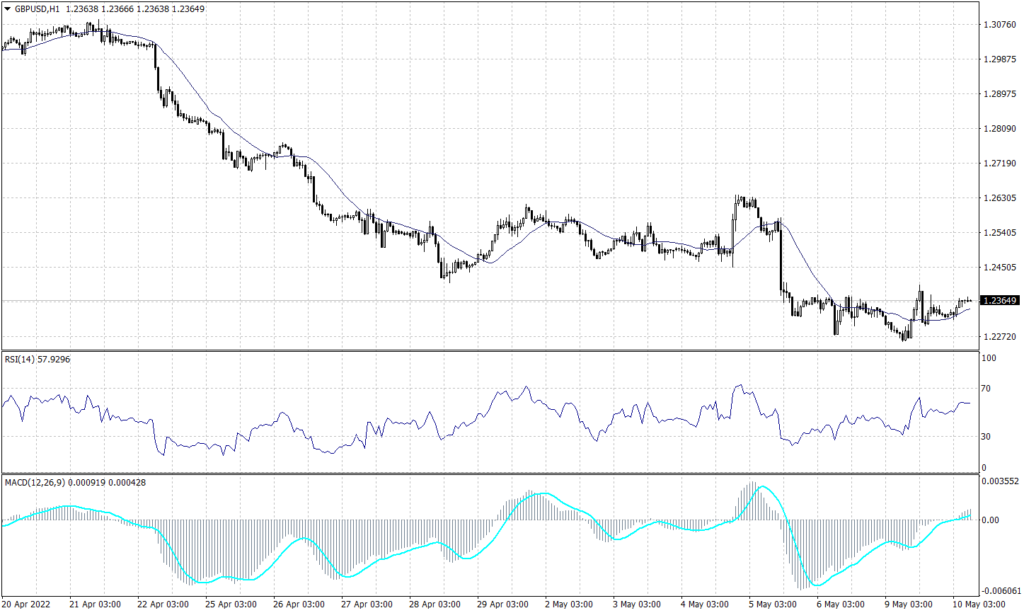Click the RSI 100 level label

click(x=989, y=357)
